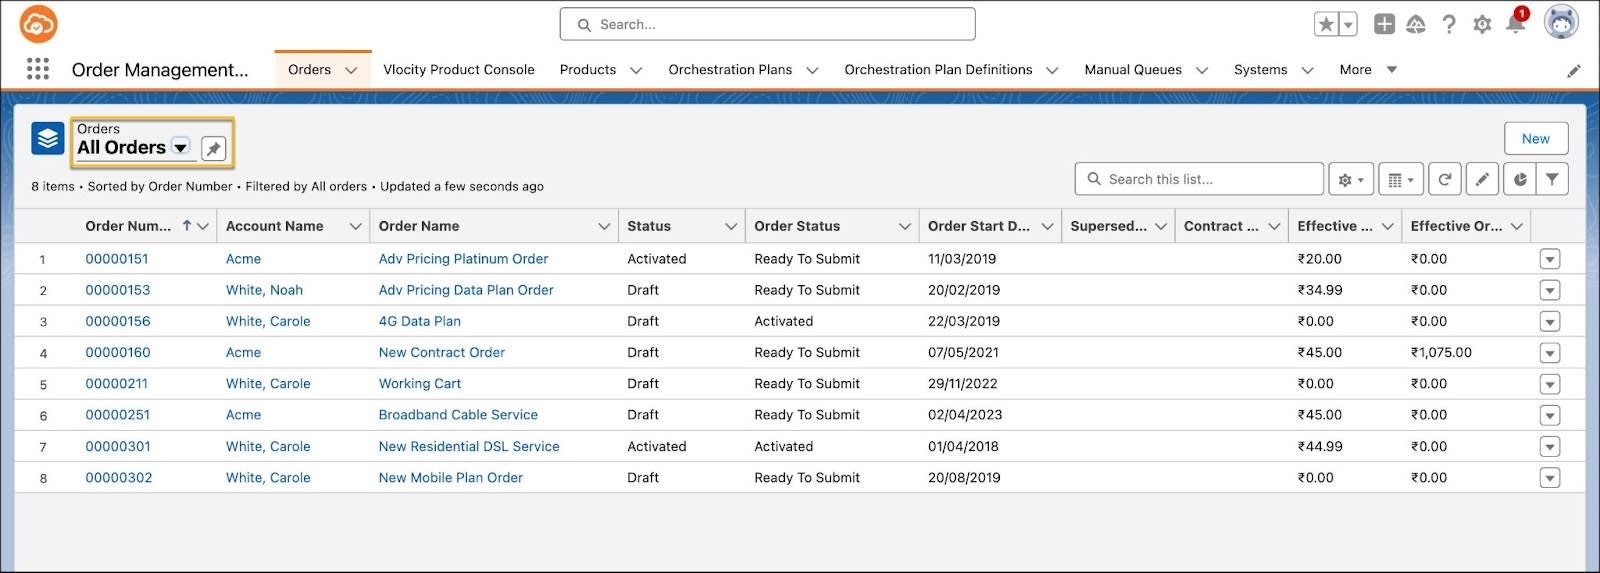
Task: Click the New order button
Action: 1536,138
